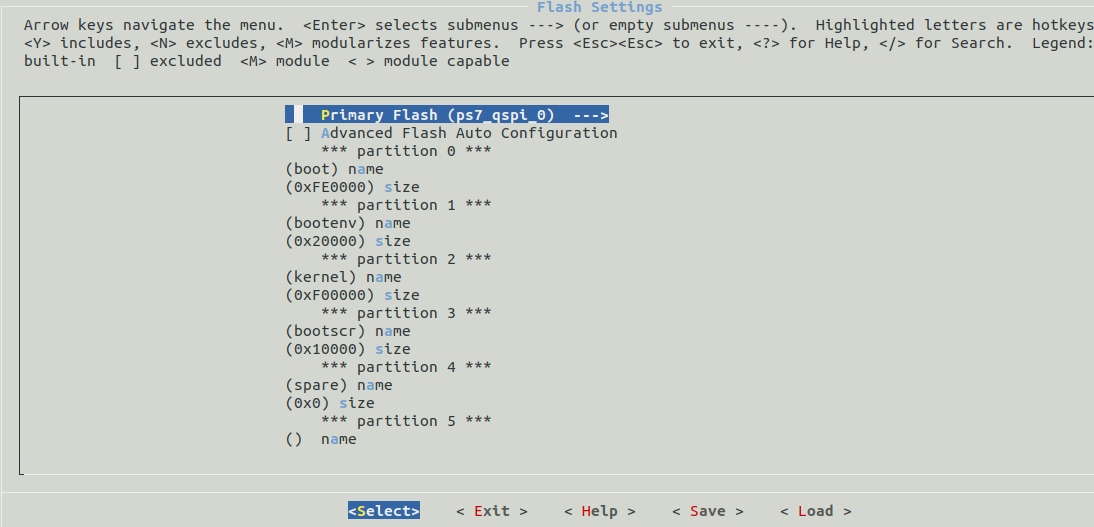Click the *** partition 1 *** heading
The image size is (1094, 527).
(406, 205)
